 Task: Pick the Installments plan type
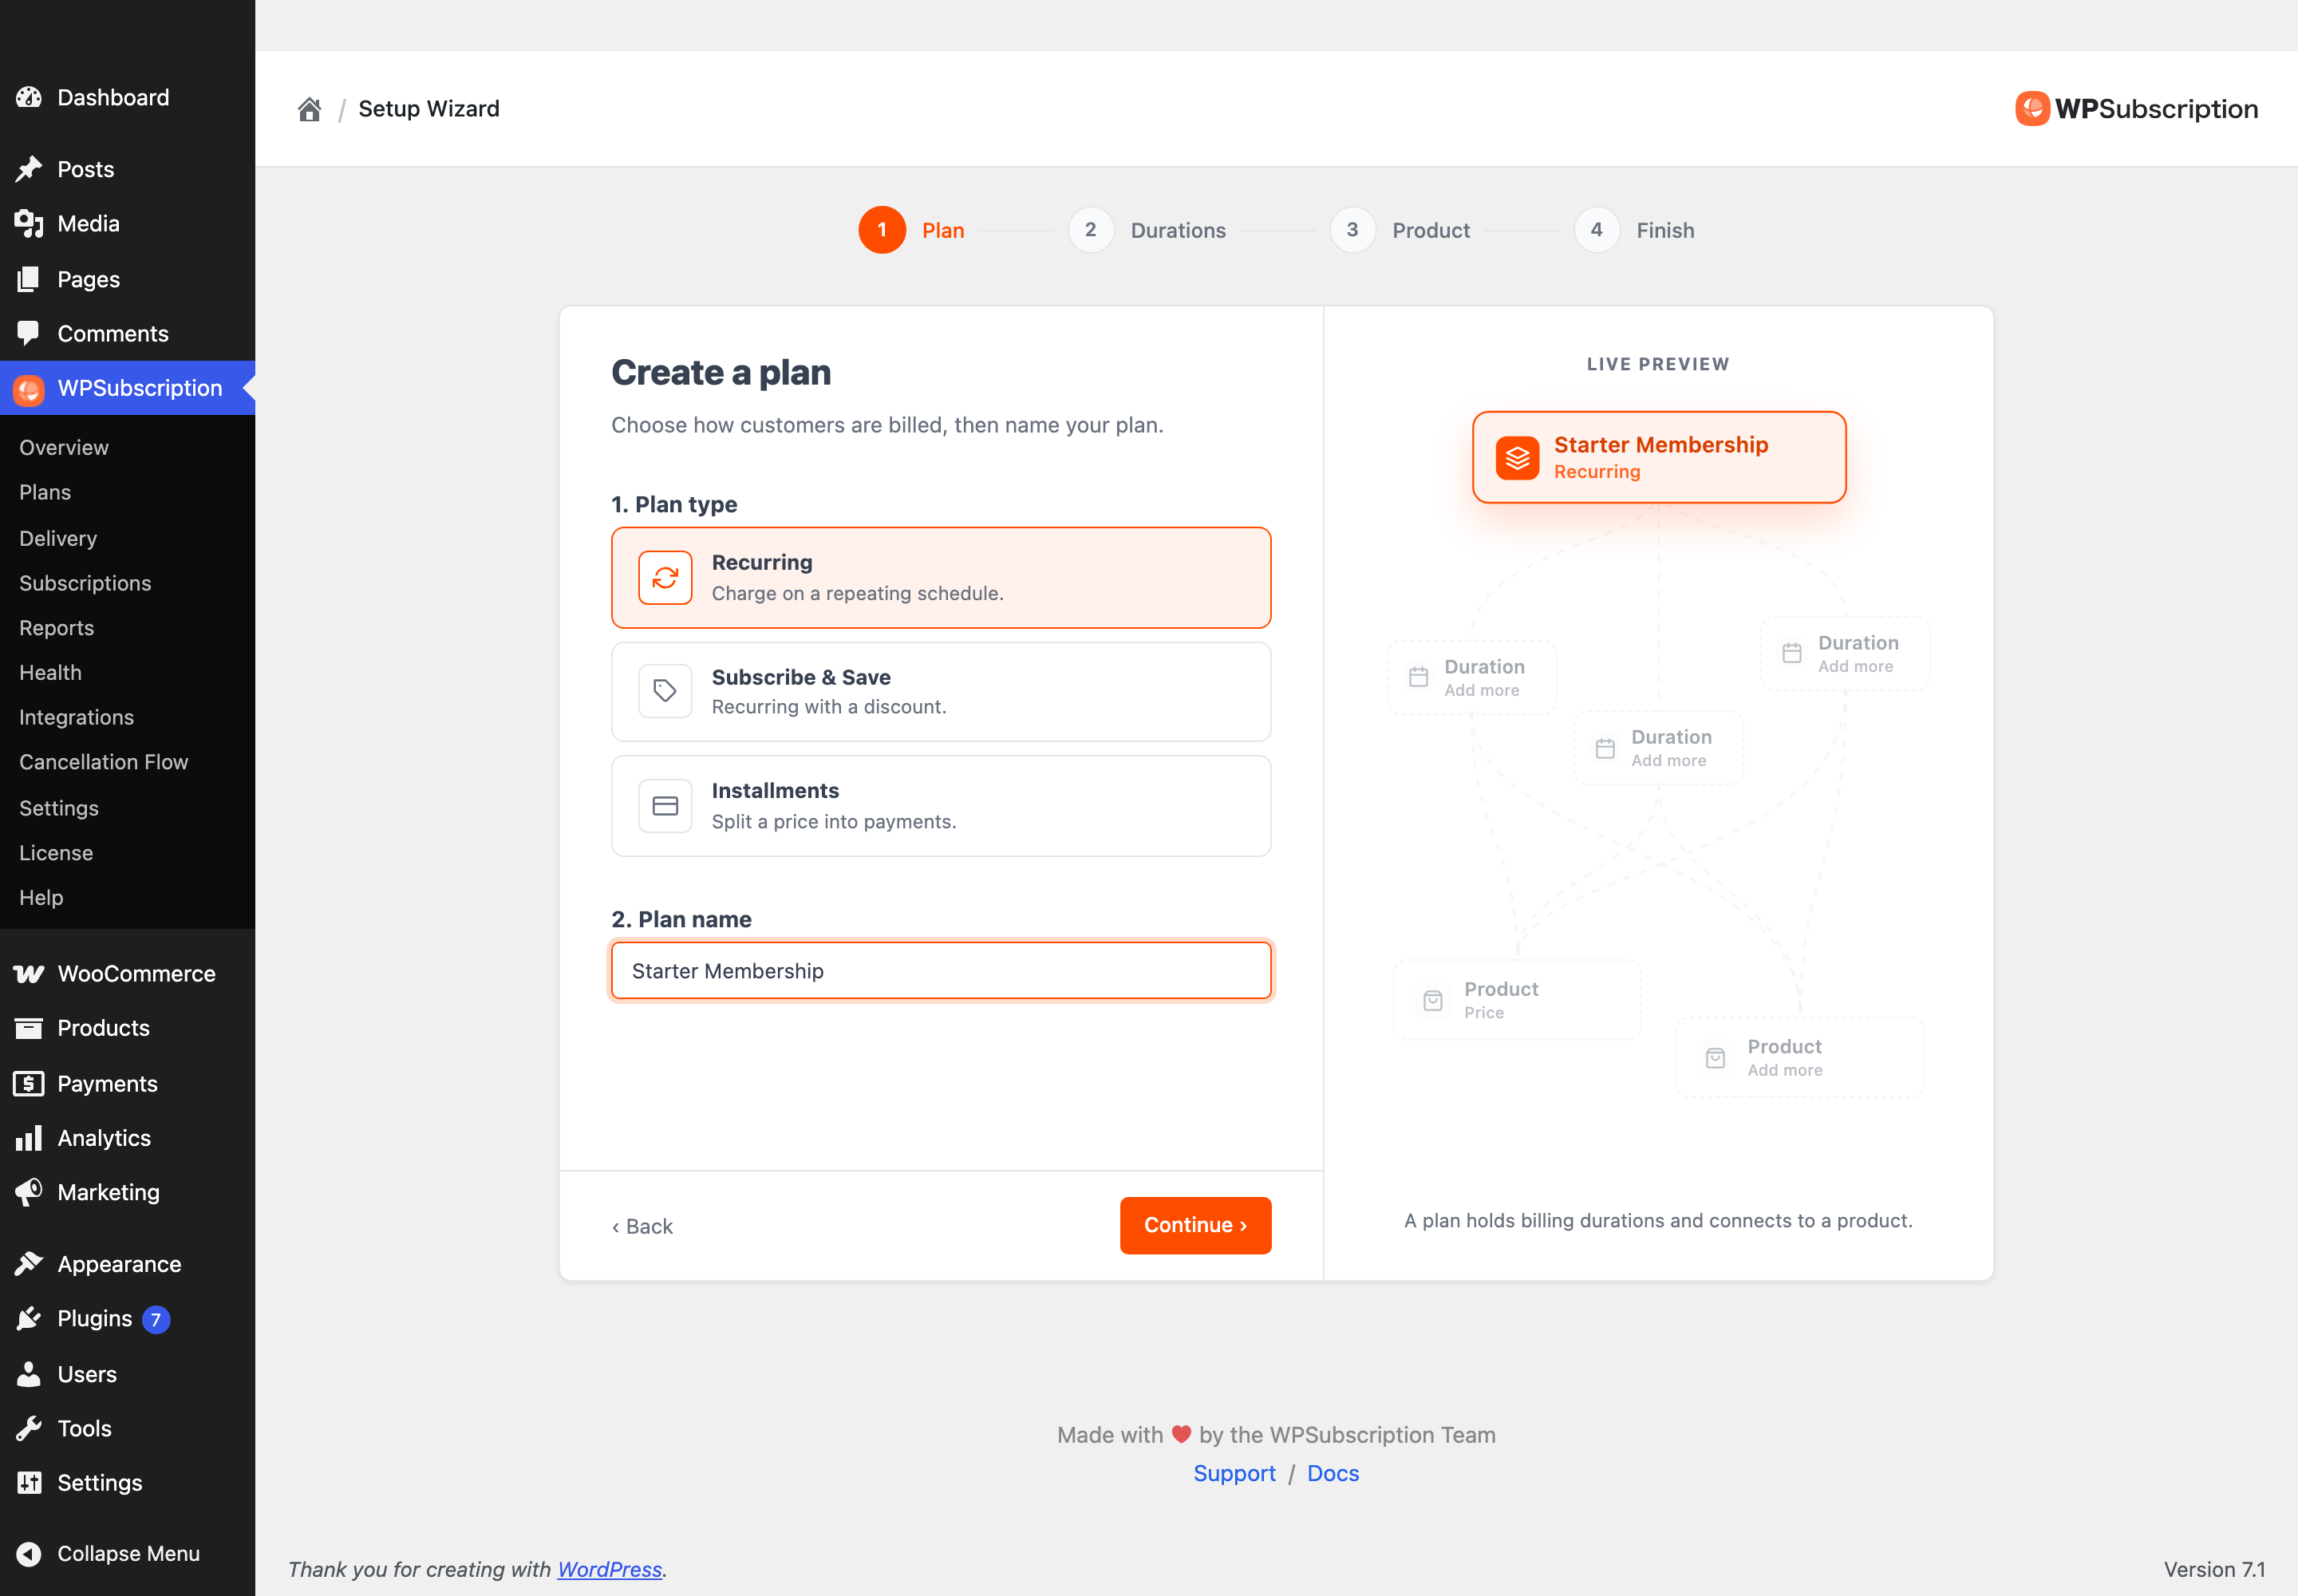941,806
